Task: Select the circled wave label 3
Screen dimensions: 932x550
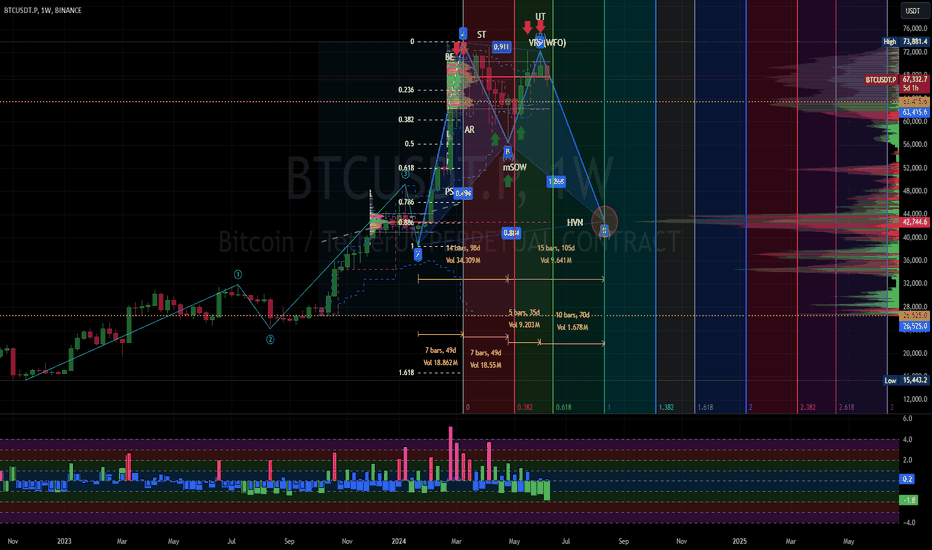Action: (x=405, y=174)
